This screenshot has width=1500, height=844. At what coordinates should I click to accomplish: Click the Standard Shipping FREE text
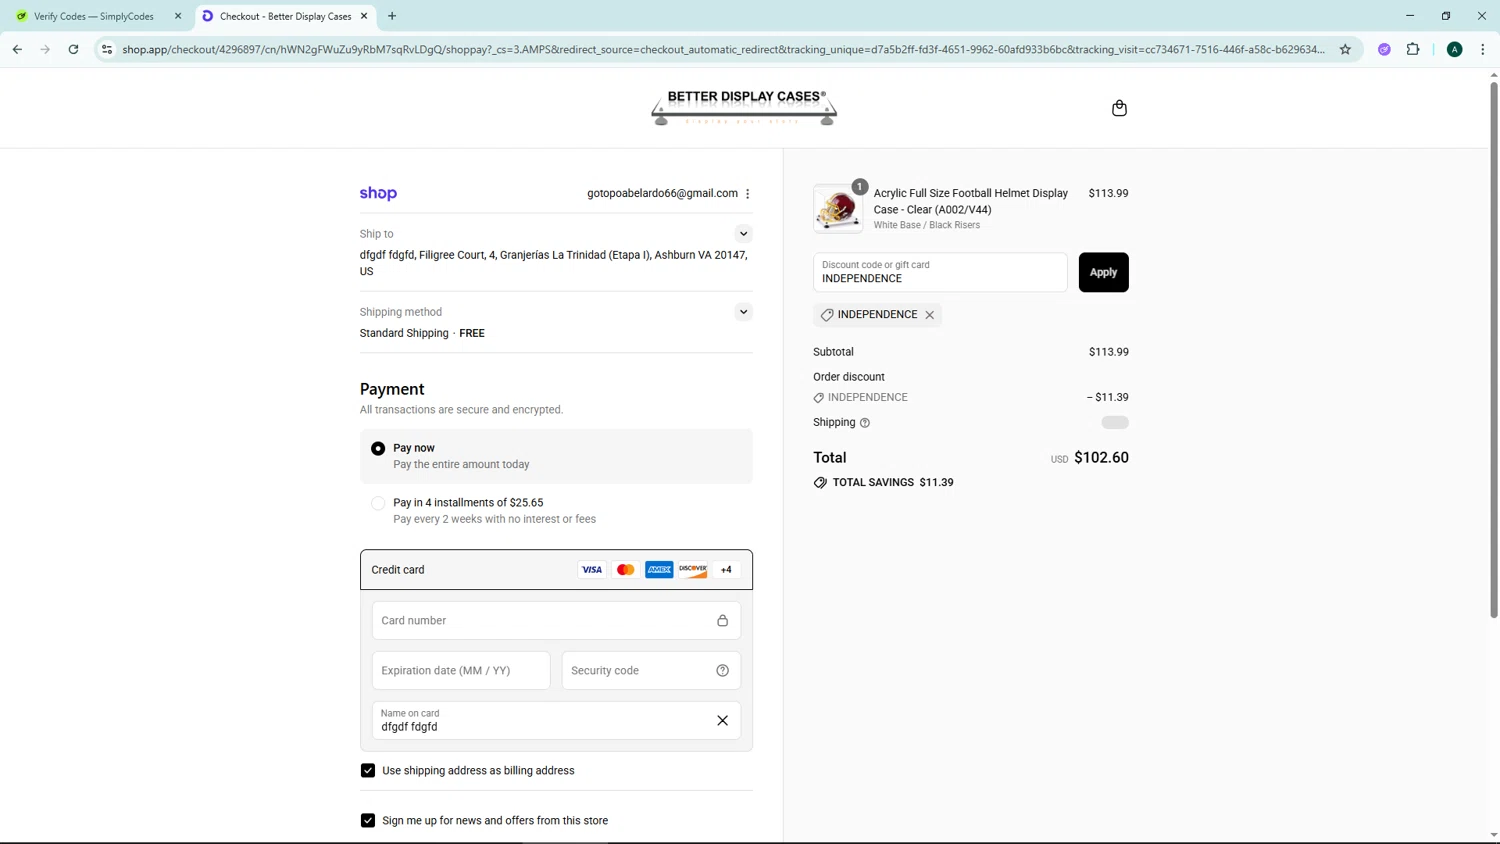click(422, 334)
